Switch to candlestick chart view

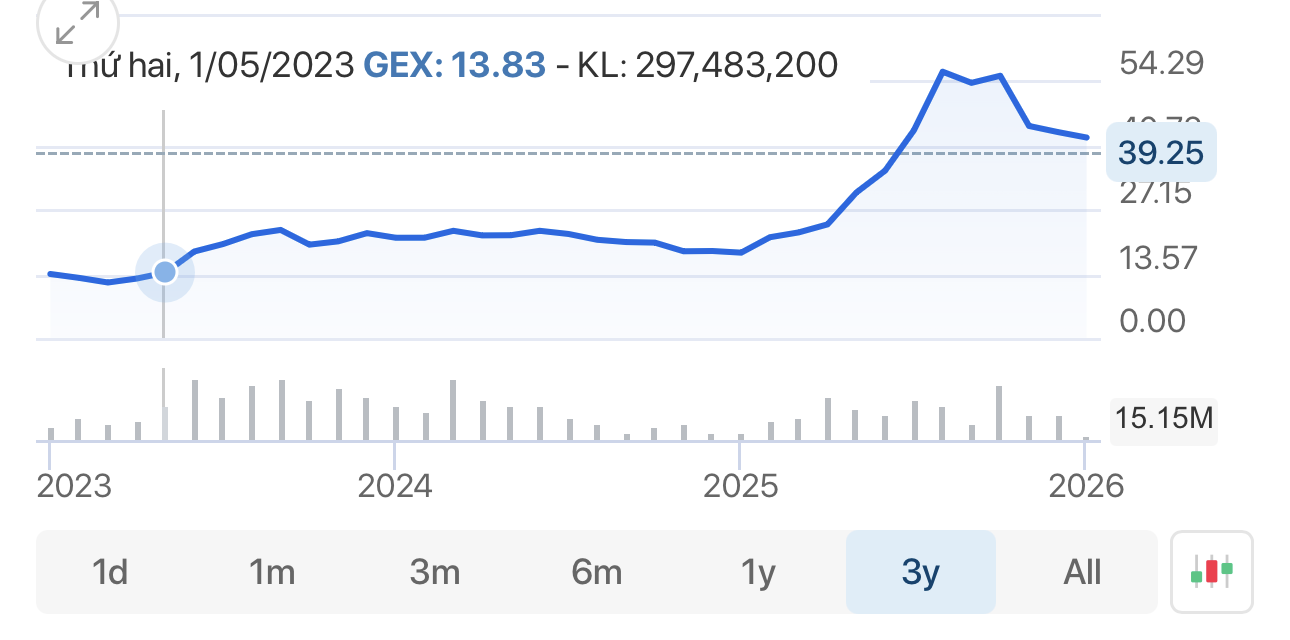point(1211,571)
